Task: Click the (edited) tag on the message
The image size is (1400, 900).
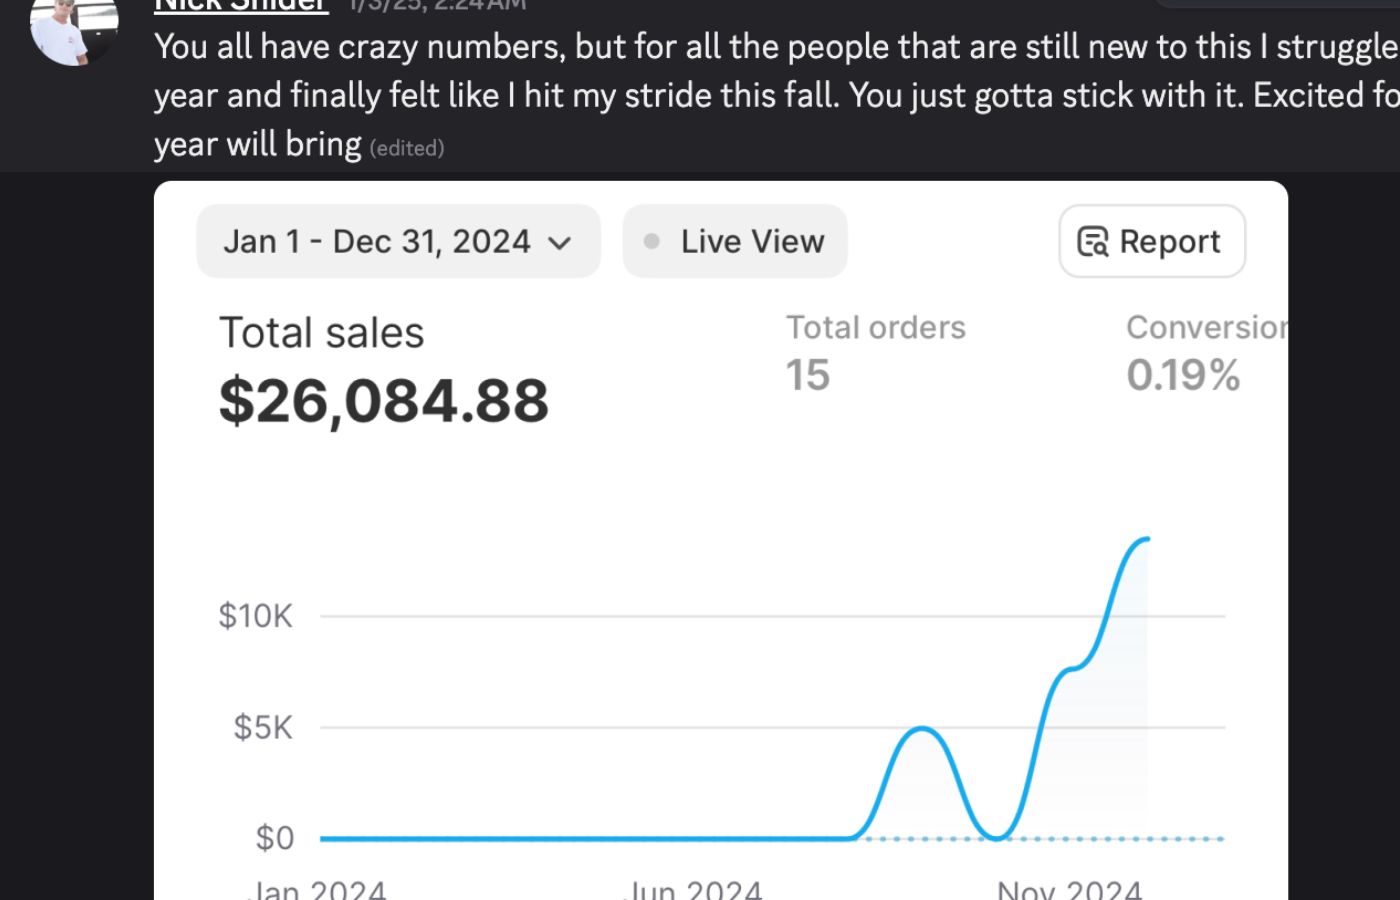Action: coord(407,148)
